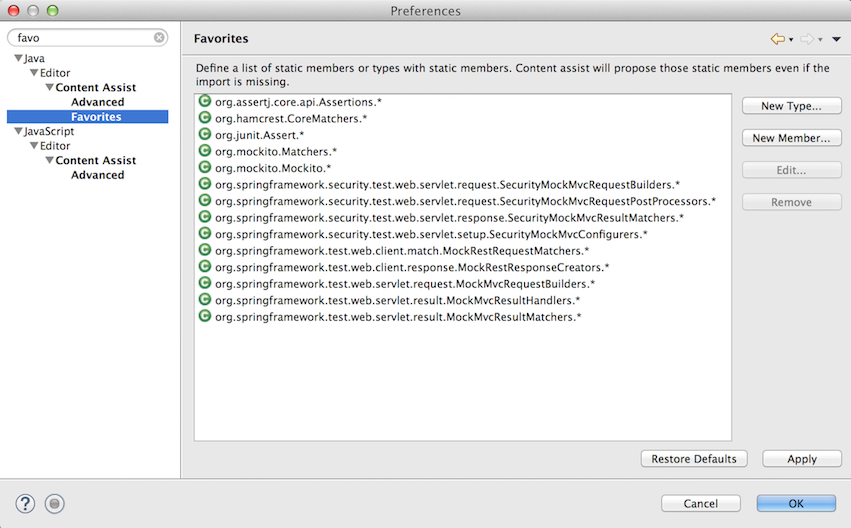The height and width of the screenshot is (528, 851).
Task: Select org.hamcrest.CoreMatchers.* list entry
Action: coord(291,118)
